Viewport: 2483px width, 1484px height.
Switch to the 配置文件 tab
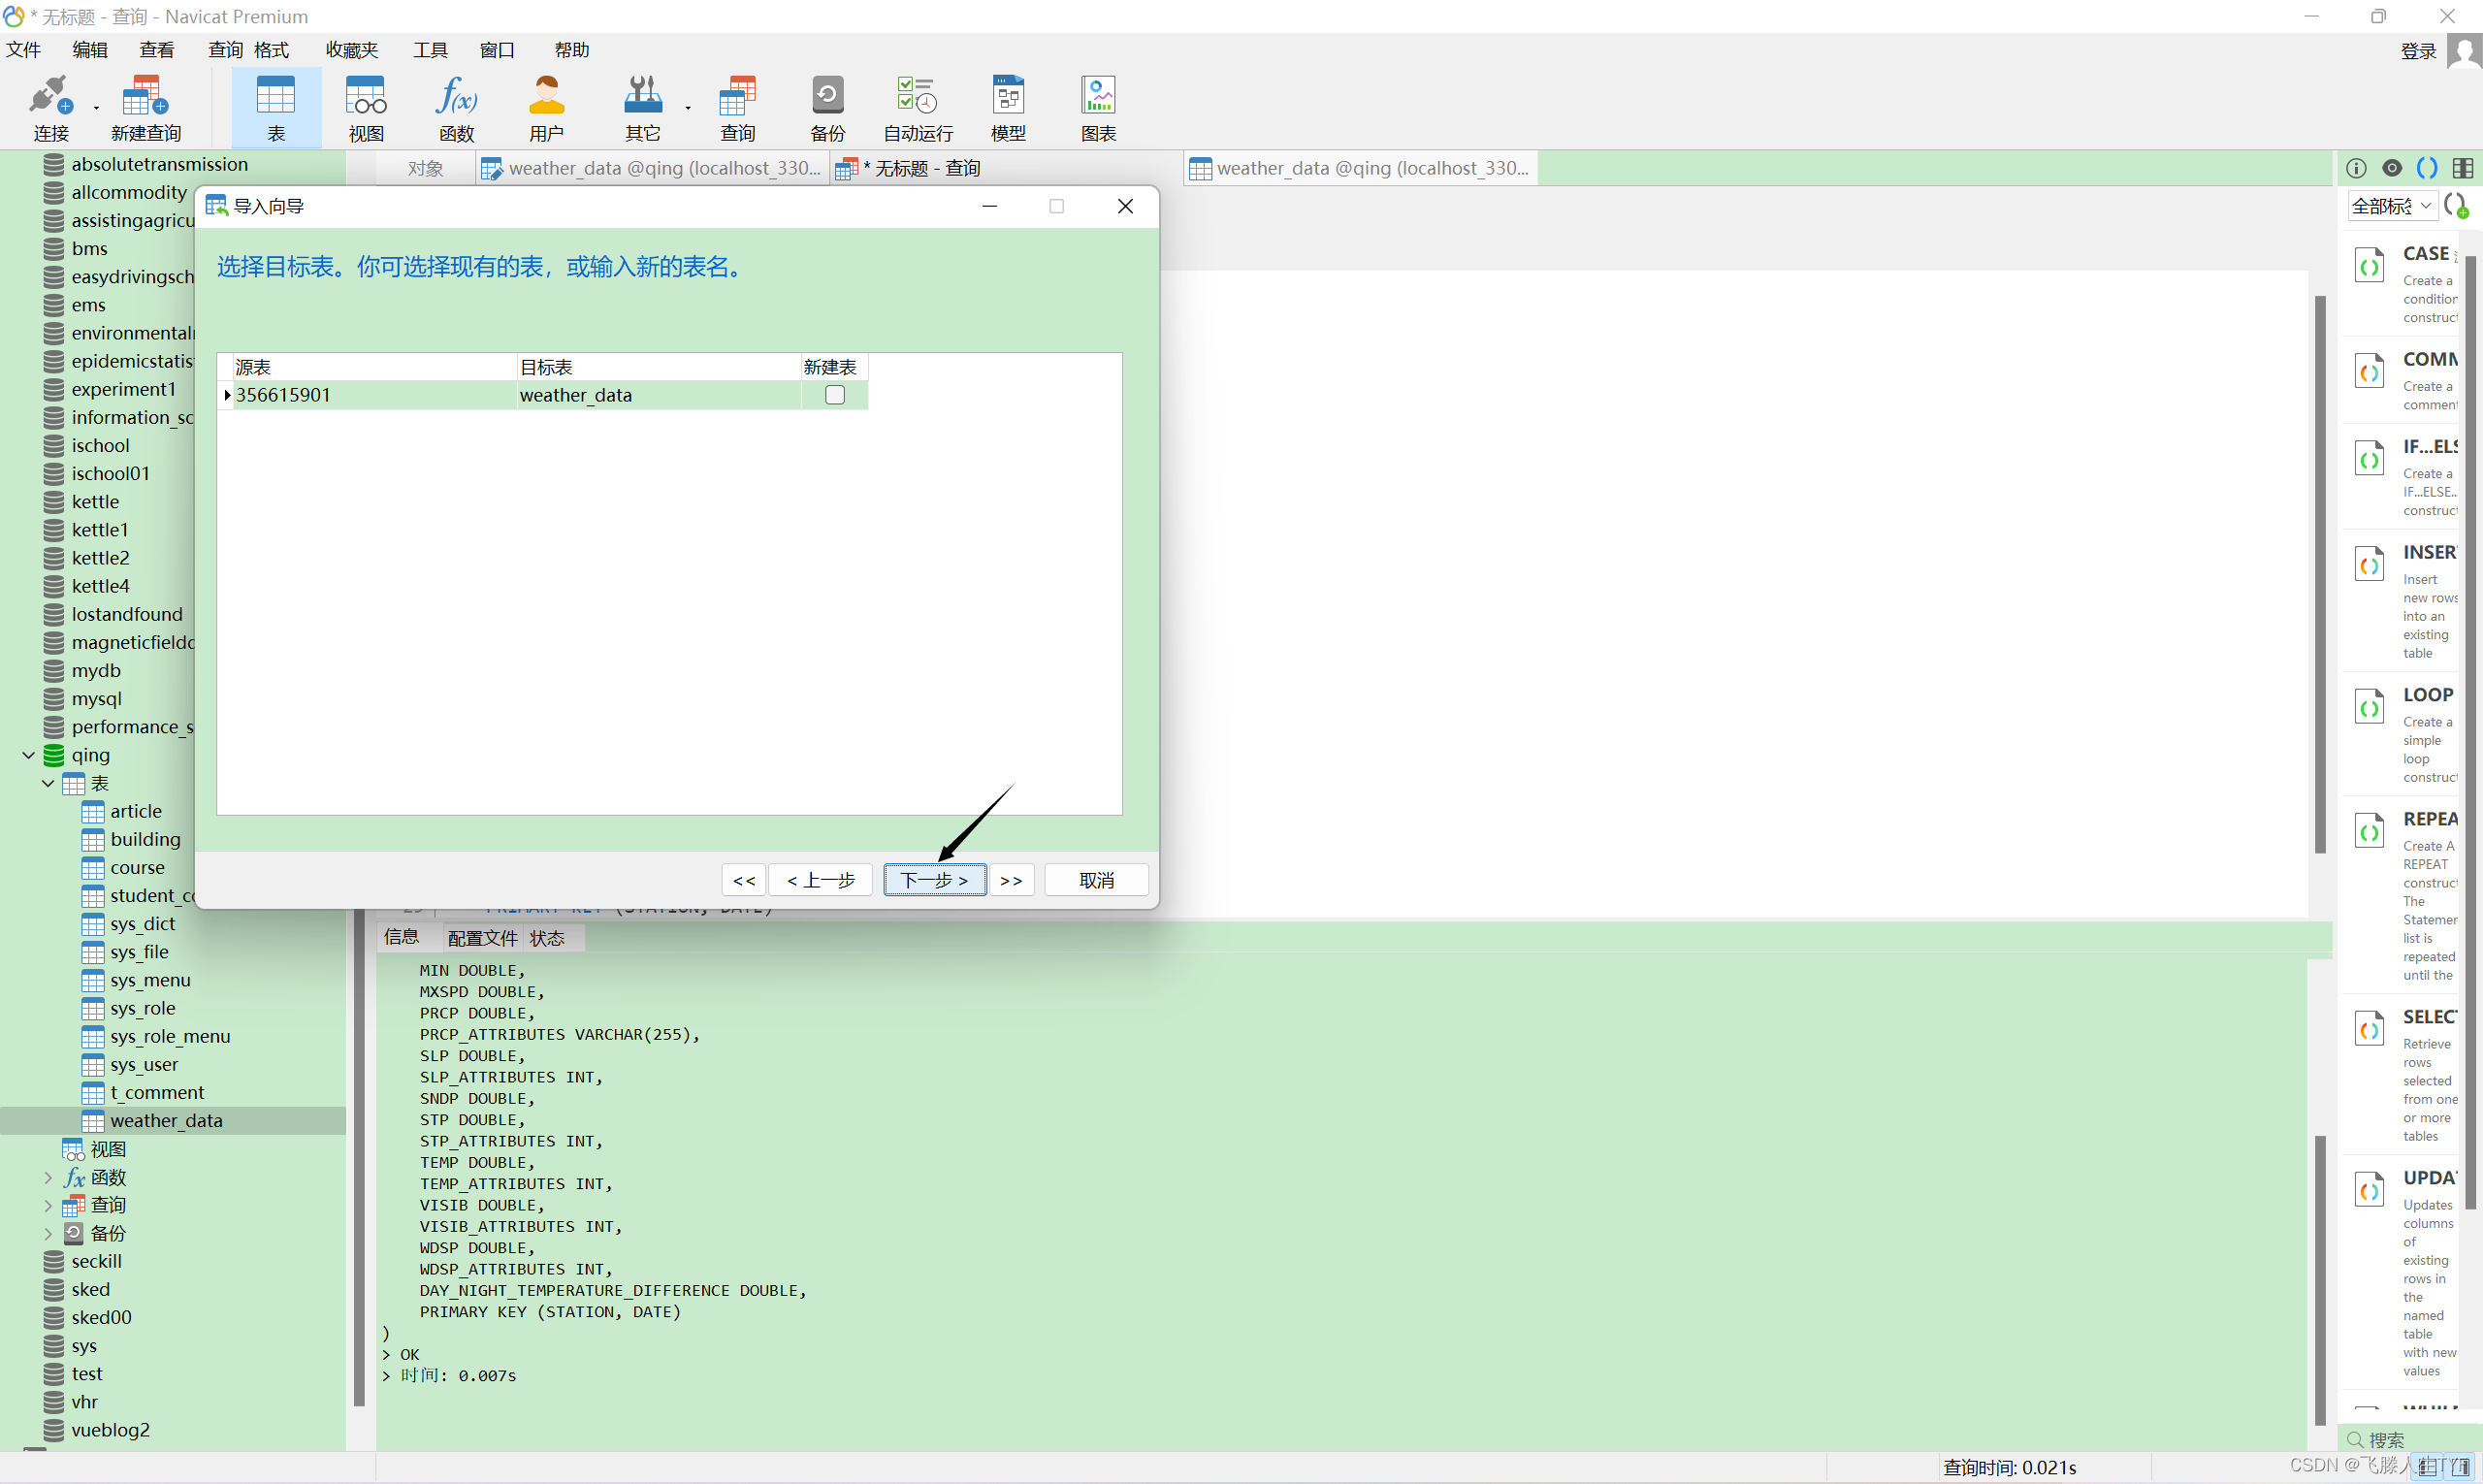tap(482, 938)
